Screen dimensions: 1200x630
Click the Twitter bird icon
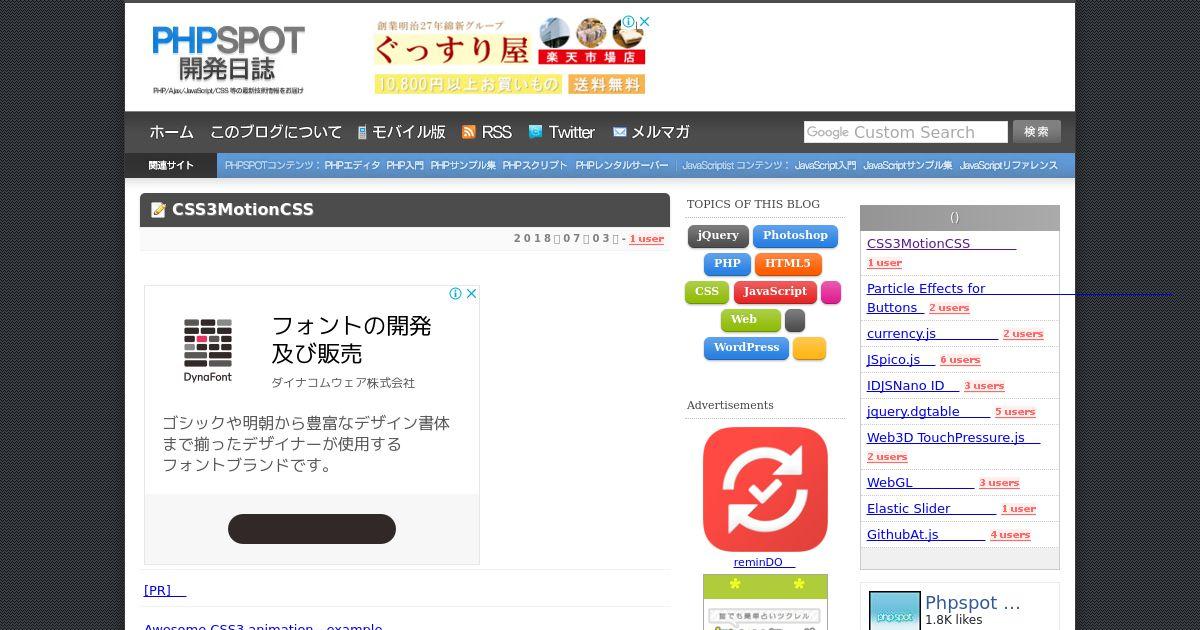click(x=535, y=132)
